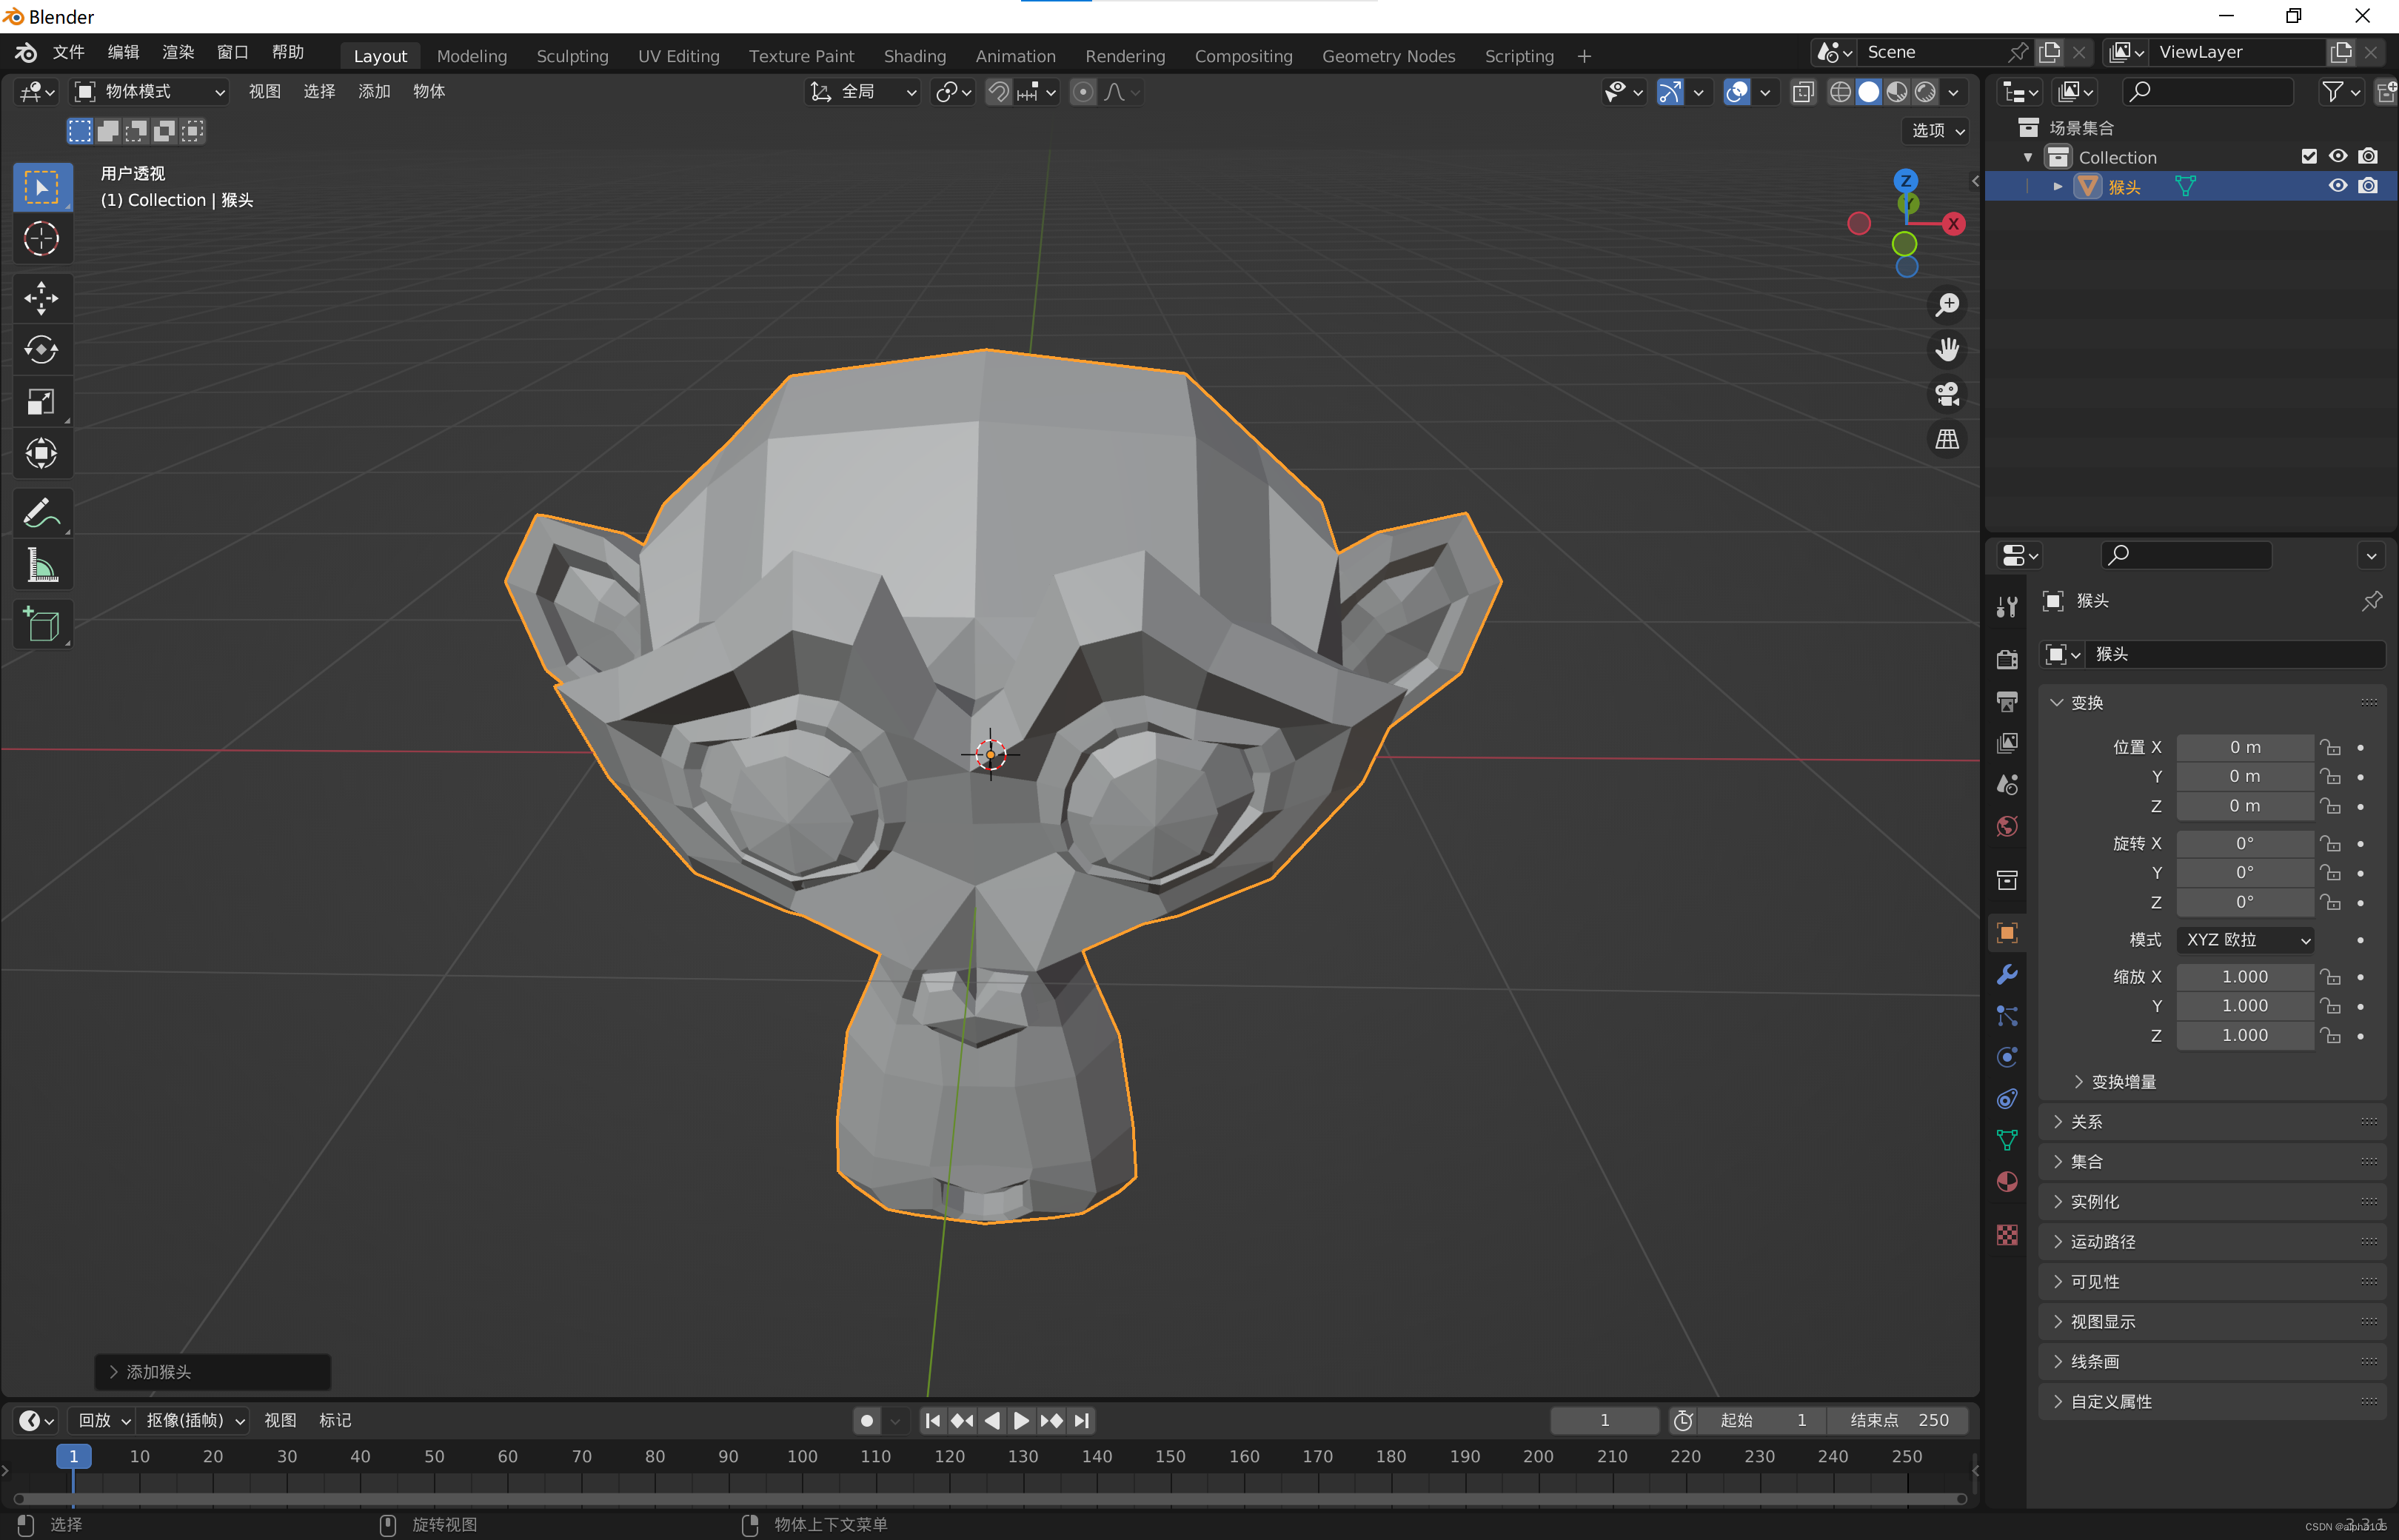Open the 选项 dropdown
The width and height of the screenshot is (2399, 1540).
[x=1937, y=131]
